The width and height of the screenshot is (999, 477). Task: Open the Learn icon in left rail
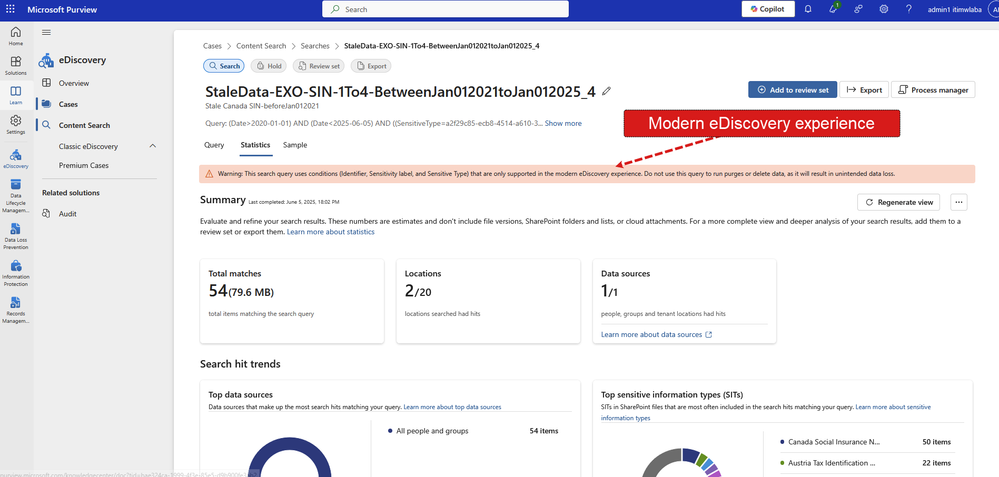[x=16, y=95]
